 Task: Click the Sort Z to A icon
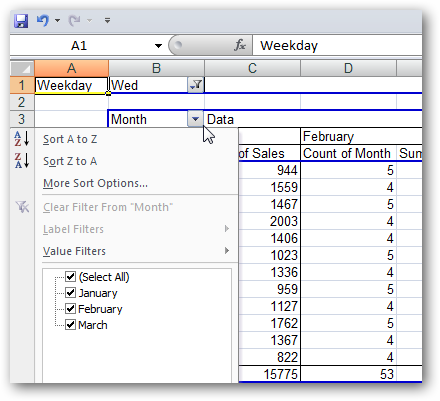click(x=22, y=161)
